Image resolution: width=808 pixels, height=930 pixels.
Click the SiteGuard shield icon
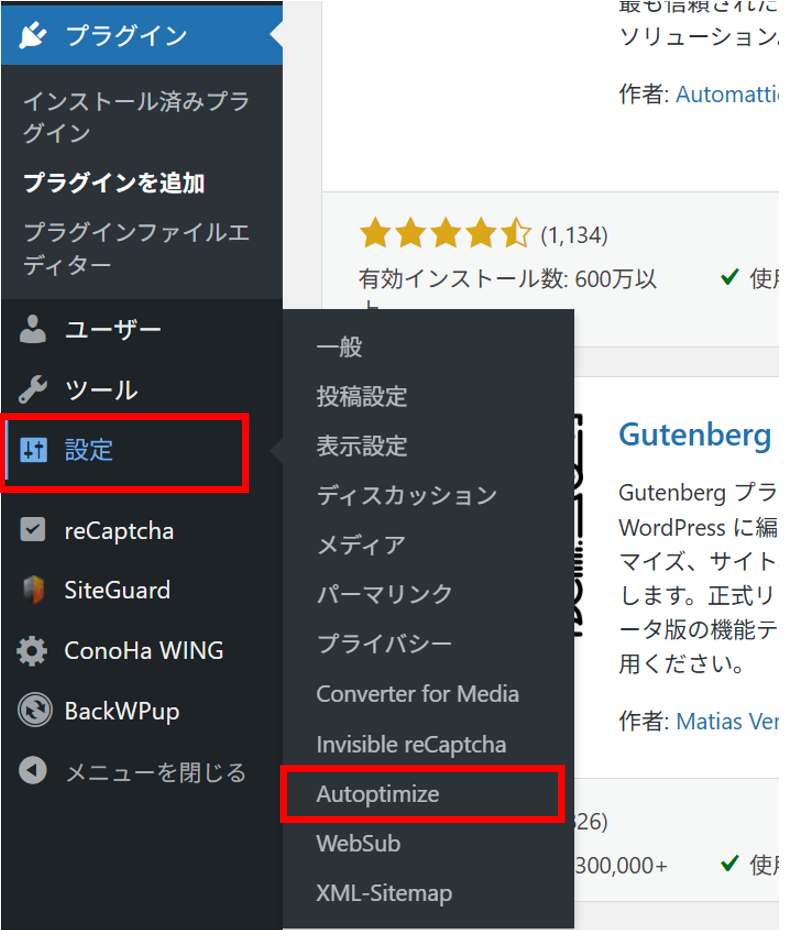click(x=34, y=590)
